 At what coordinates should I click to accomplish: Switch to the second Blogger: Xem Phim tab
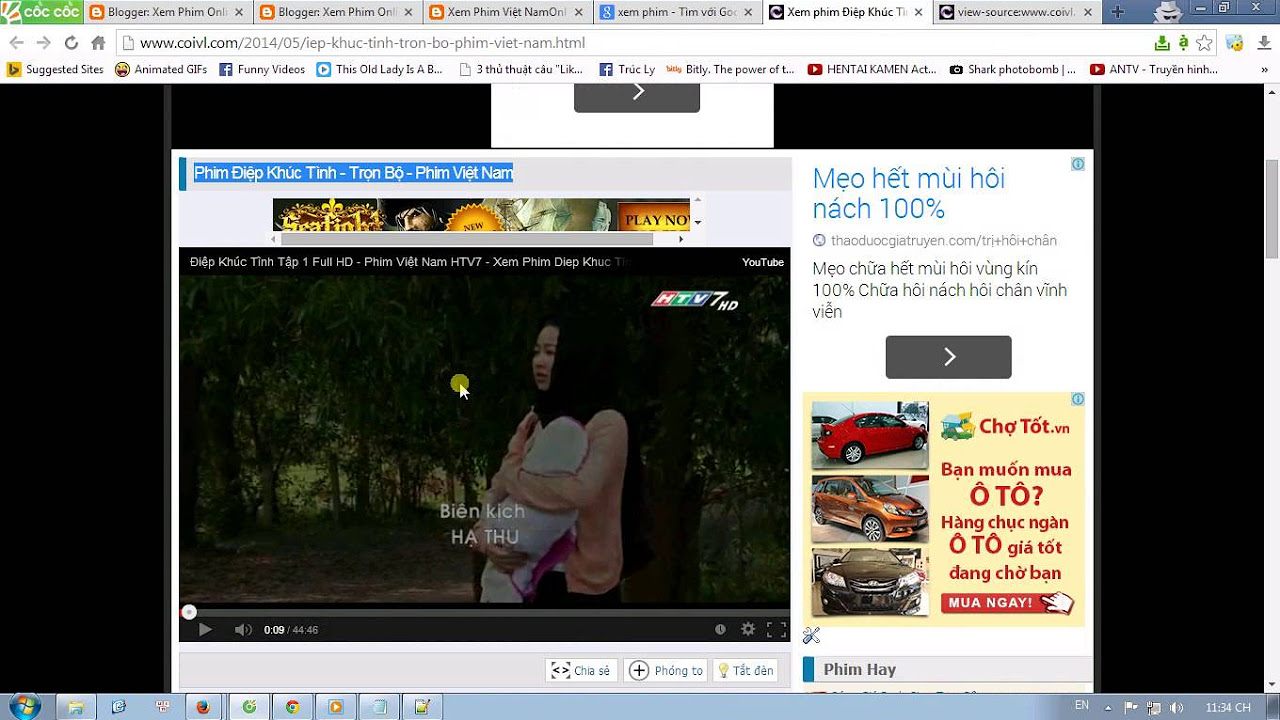[x=336, y=12]
